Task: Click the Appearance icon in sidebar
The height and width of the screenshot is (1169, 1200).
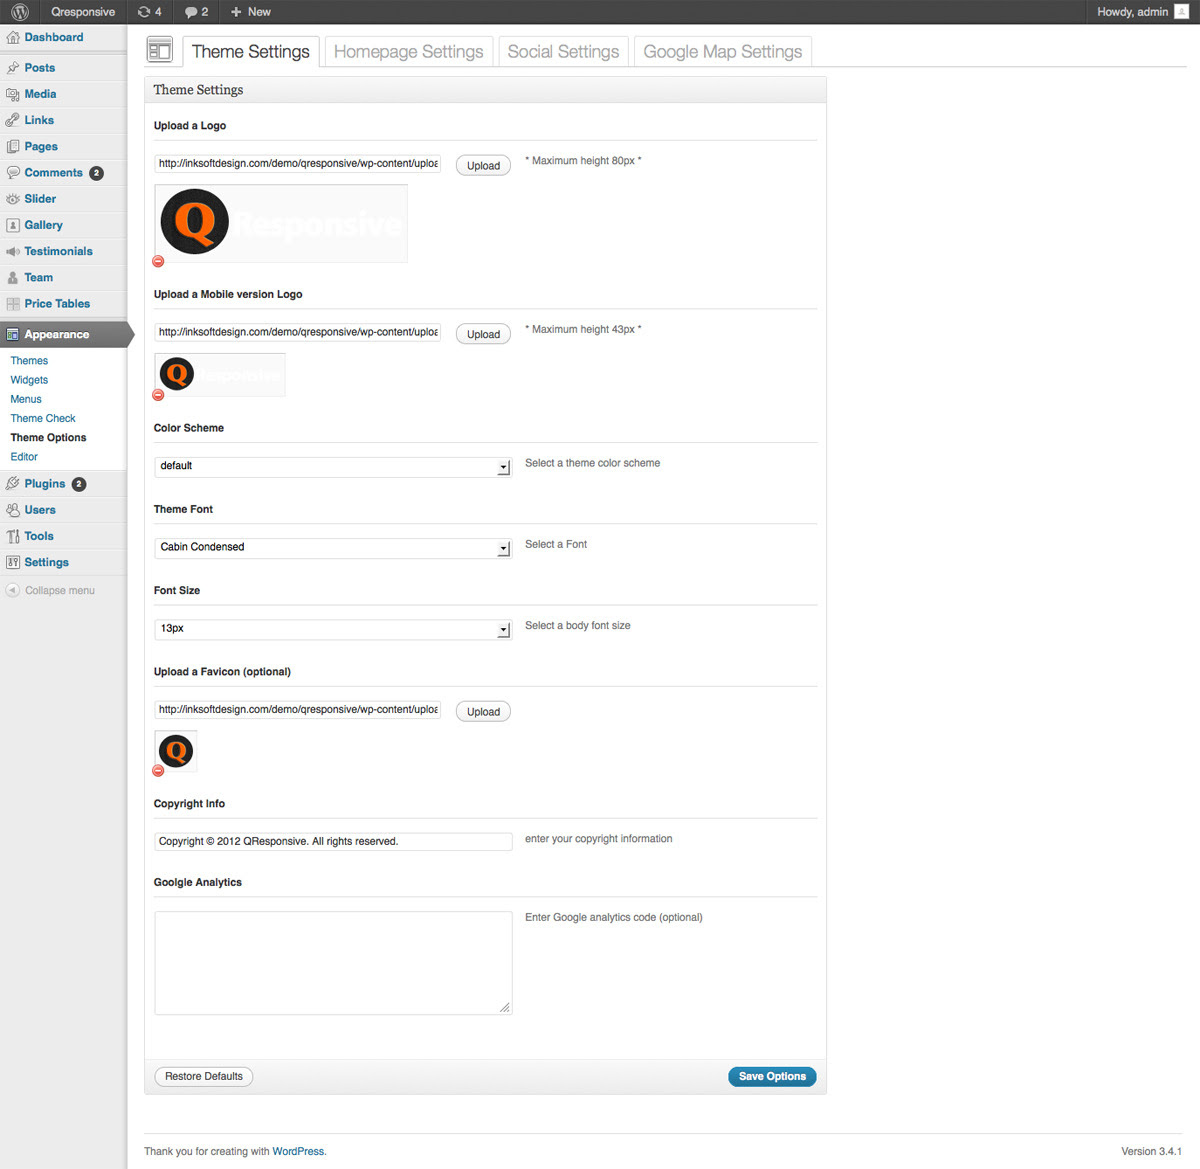Action: pos(13,335)
